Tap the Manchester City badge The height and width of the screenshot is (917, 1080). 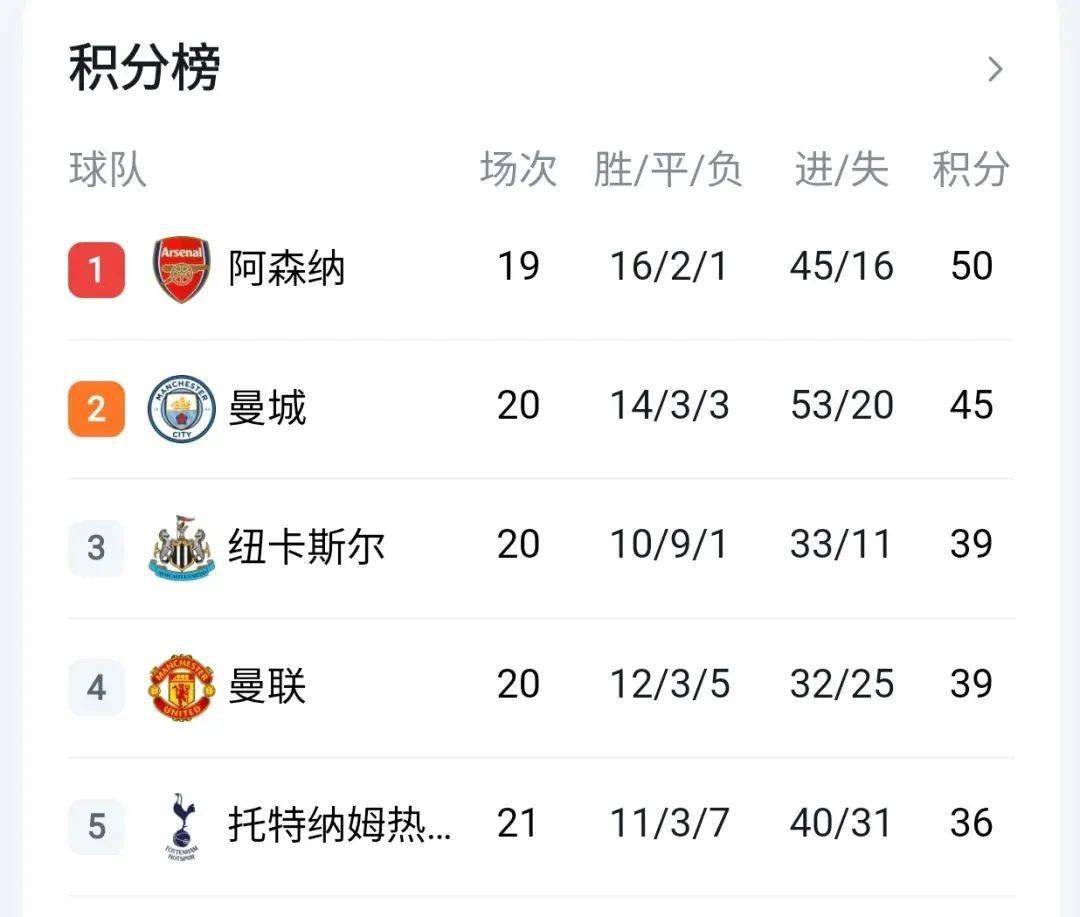(x=181, y=409)
